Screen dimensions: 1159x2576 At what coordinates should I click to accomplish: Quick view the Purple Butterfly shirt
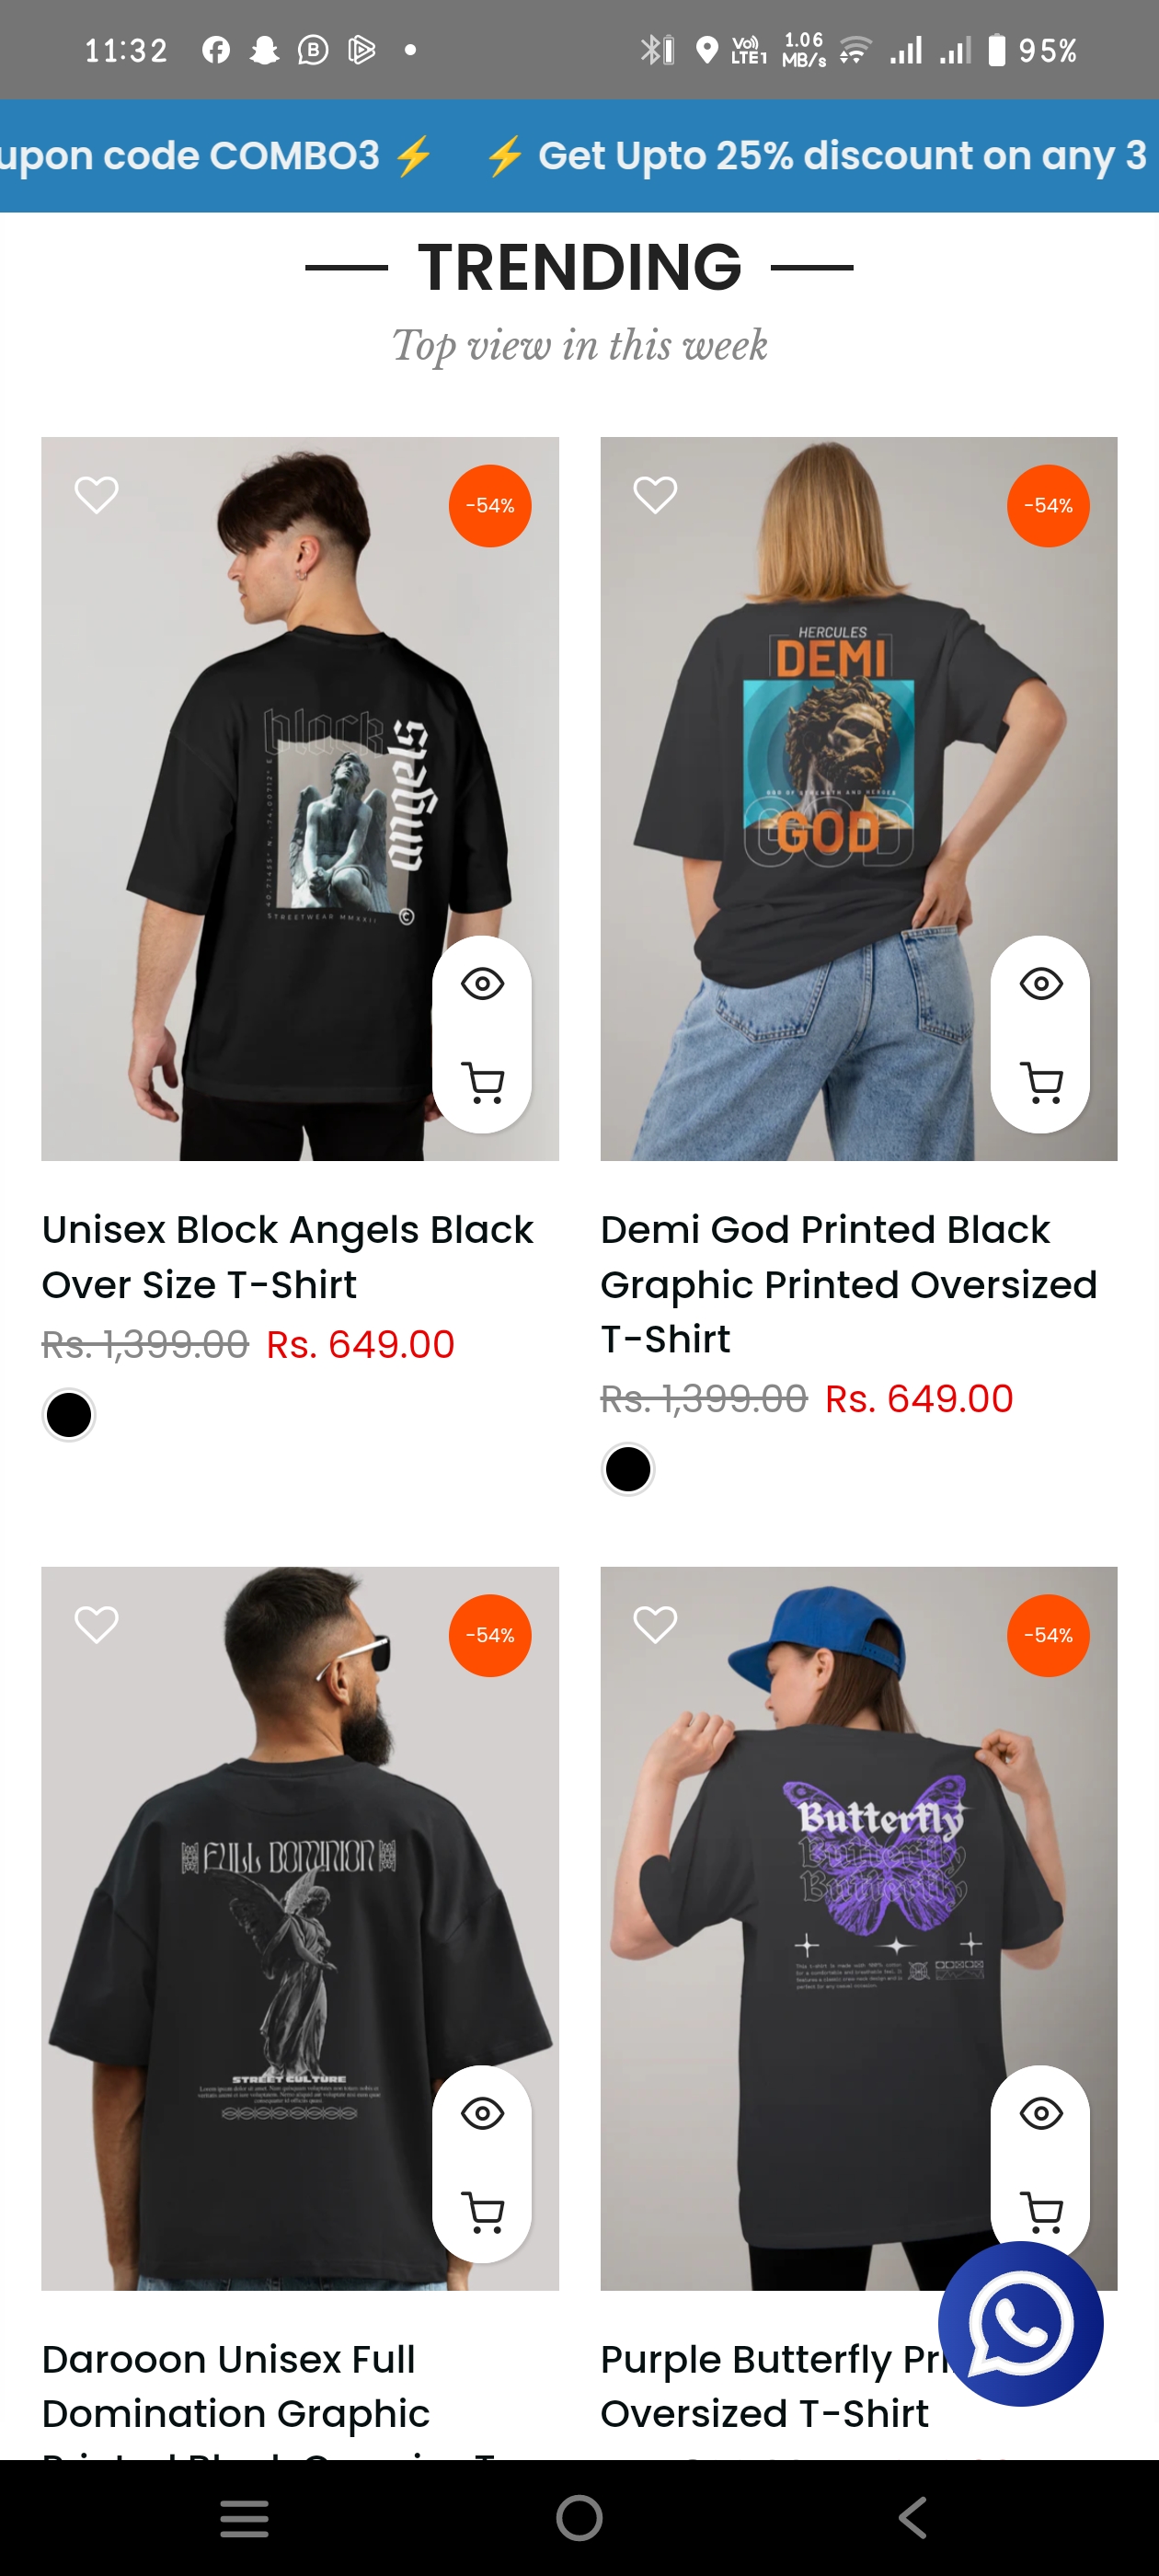point(1040,2113)
